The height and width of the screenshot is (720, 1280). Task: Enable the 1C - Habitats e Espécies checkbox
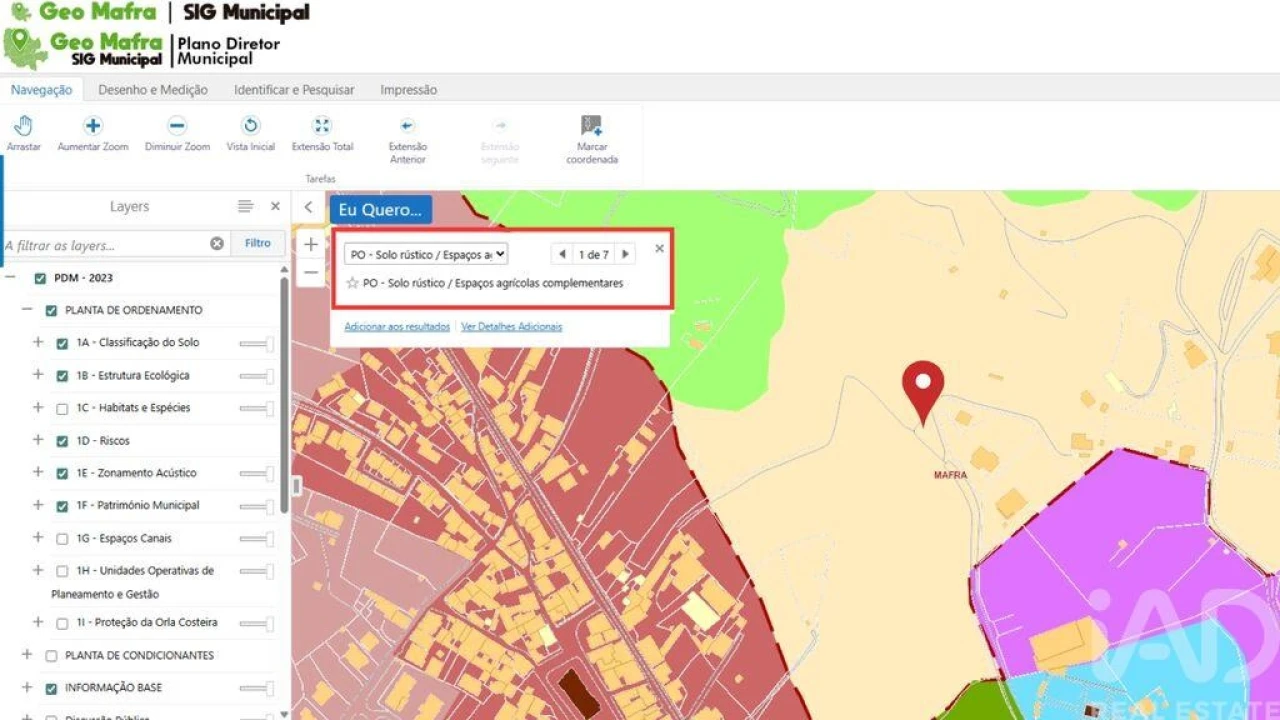click(62, 409)
